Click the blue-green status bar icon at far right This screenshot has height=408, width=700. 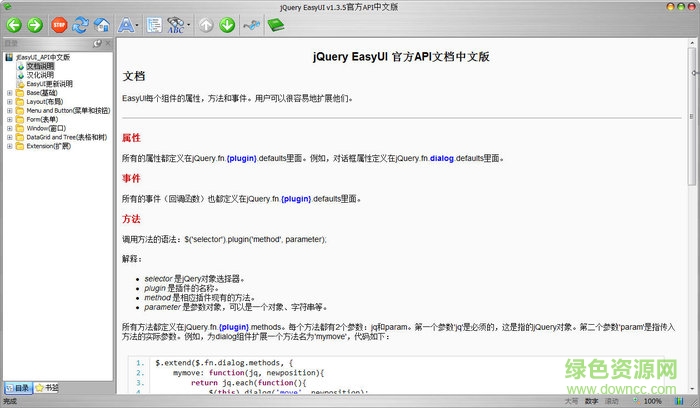(679, 401)
